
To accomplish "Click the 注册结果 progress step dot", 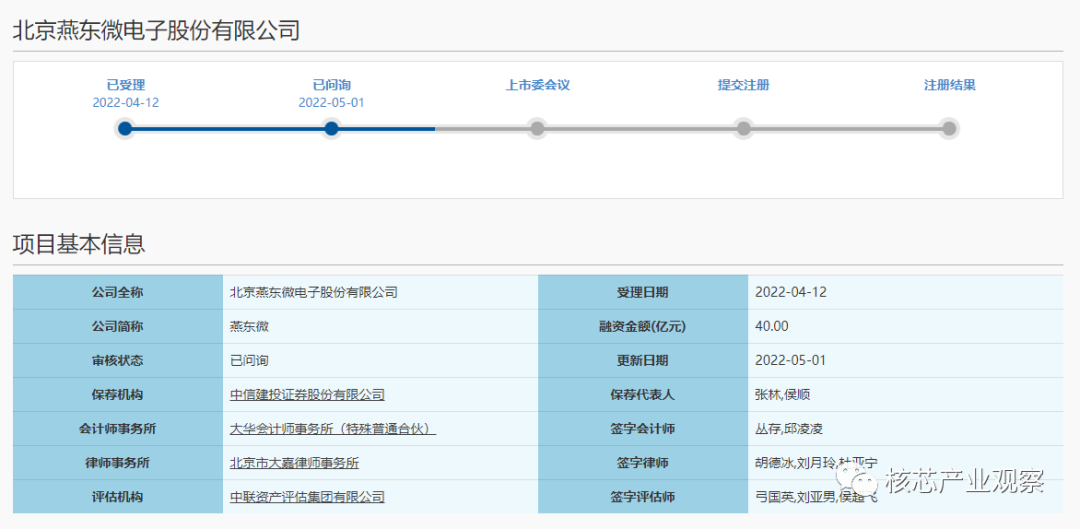I will tap(949, 128).
